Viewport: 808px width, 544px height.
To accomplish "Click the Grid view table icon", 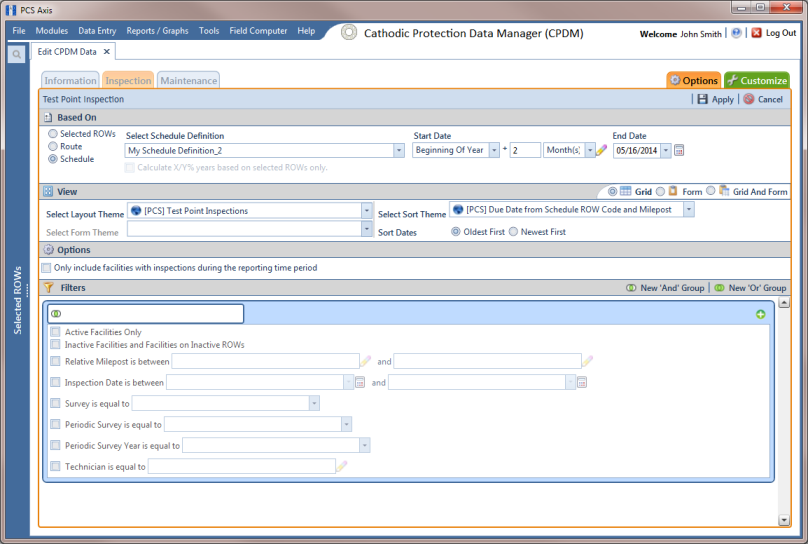I will (626, 191).
